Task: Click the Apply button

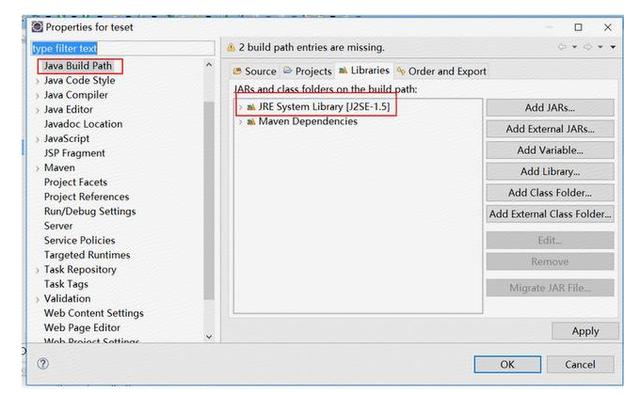Action: (585, 331)
